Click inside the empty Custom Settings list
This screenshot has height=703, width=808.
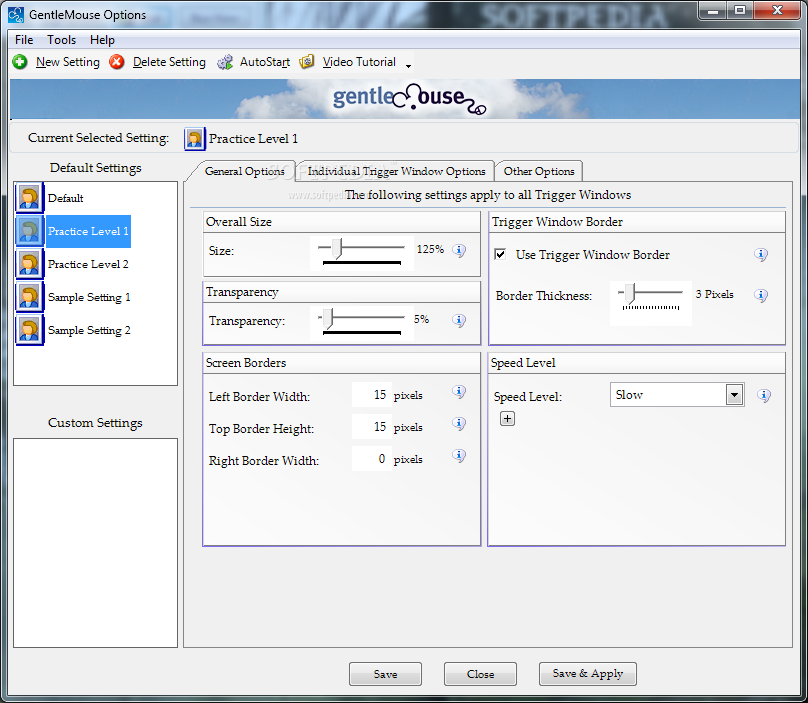[95, 543]
